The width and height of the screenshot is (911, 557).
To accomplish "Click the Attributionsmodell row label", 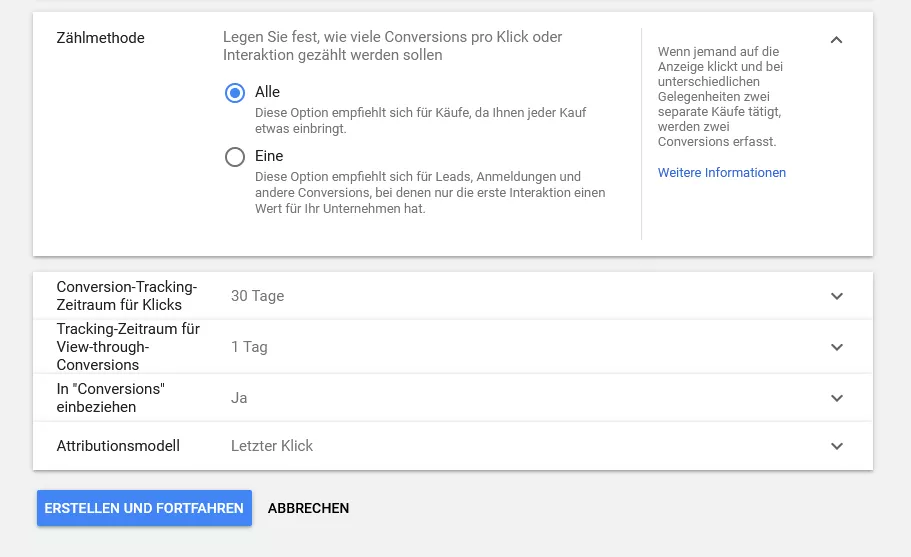I will click(x=118, y=446).
